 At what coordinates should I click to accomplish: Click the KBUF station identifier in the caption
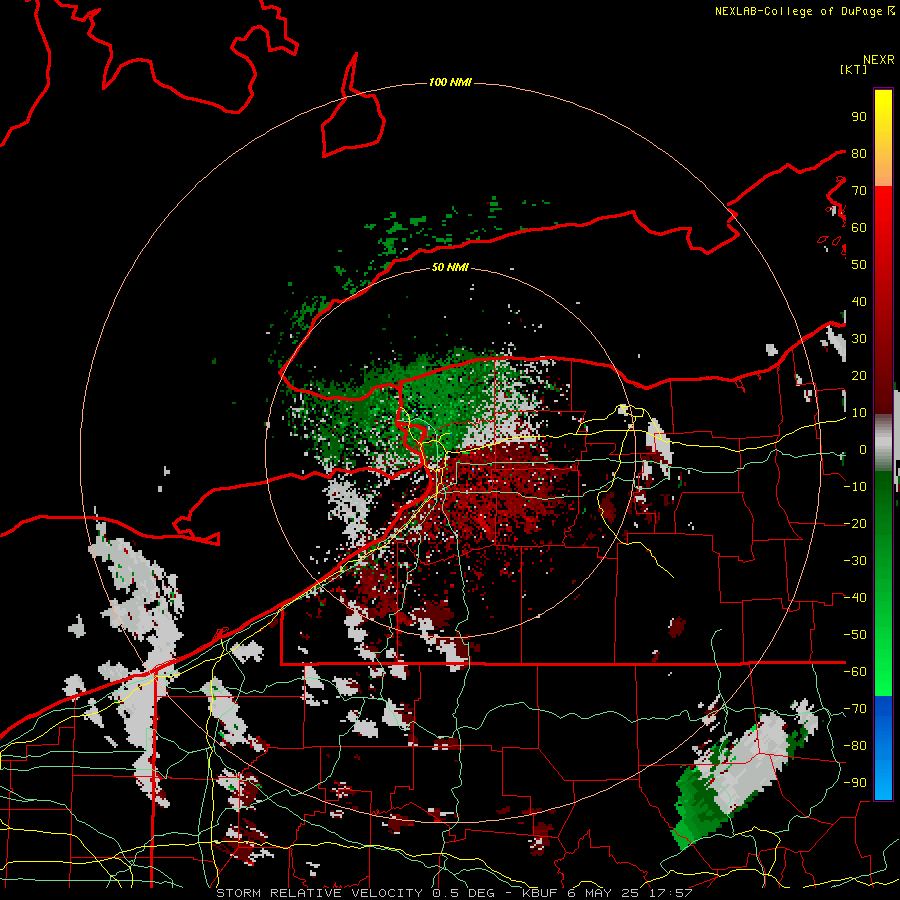(x=541, y=893)
